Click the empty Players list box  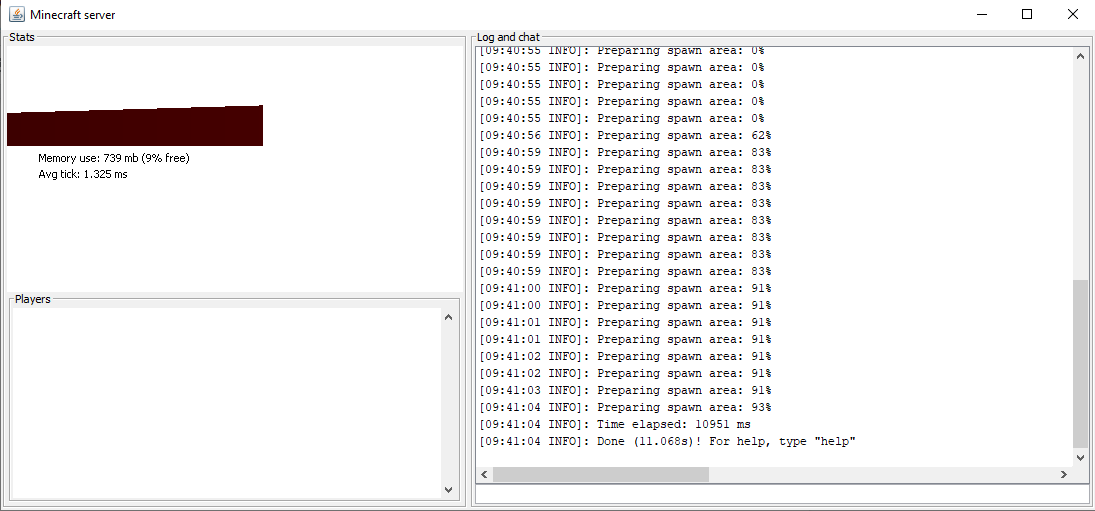tap(226, 403)
